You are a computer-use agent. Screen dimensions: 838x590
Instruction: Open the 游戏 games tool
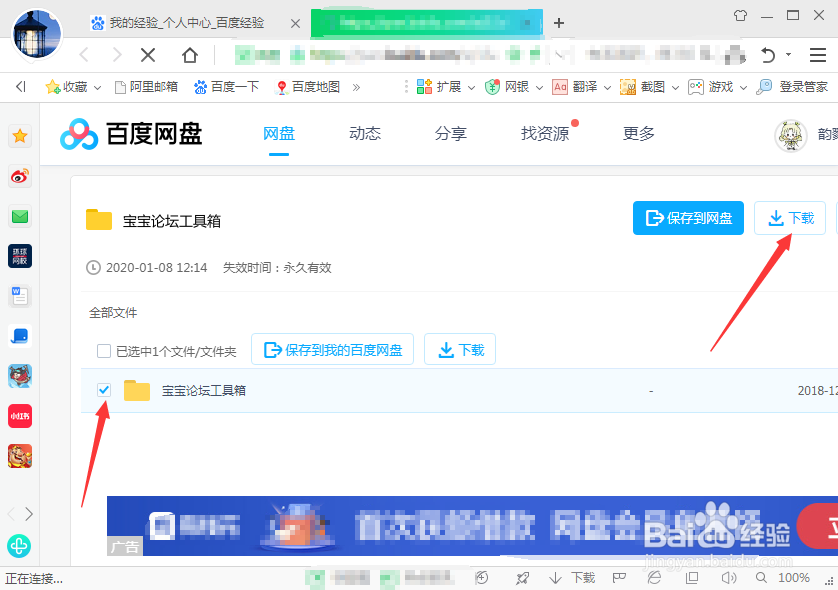pos(710,87)
